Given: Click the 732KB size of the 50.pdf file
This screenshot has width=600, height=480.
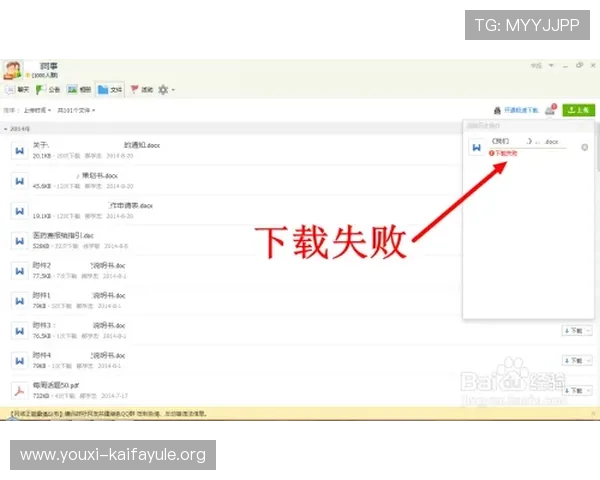Looking at the screenshot, I should coord(41,396).
